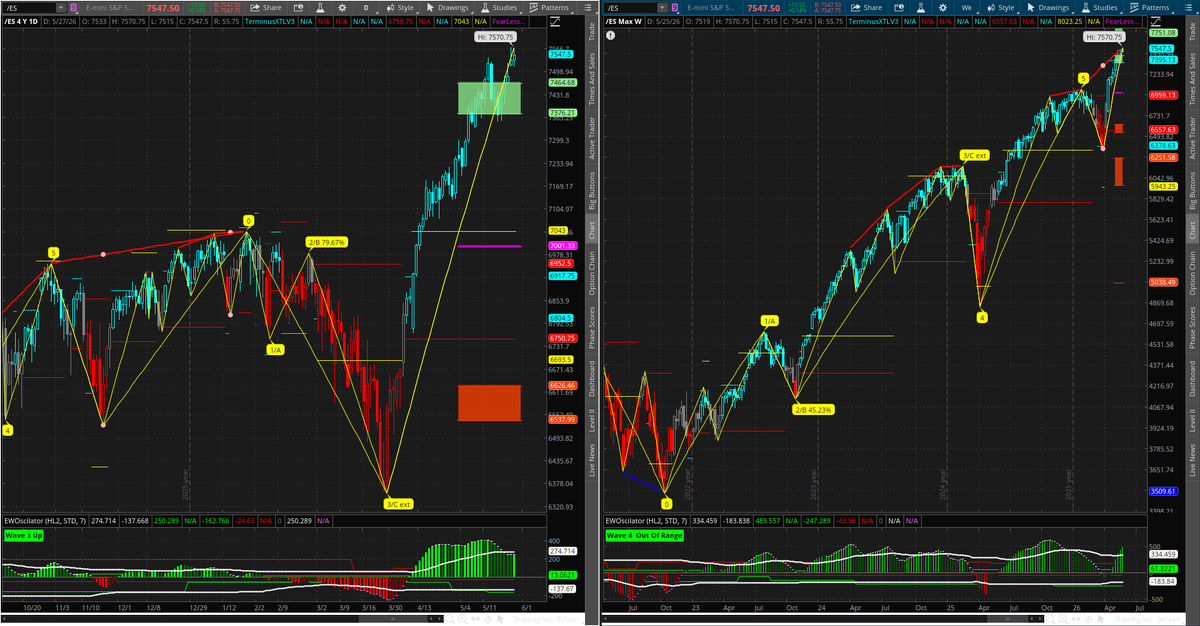Click the exclamation alert icon in right chart
The width and height of the screenshot is (1200, 626).
(x=611, y=35)
